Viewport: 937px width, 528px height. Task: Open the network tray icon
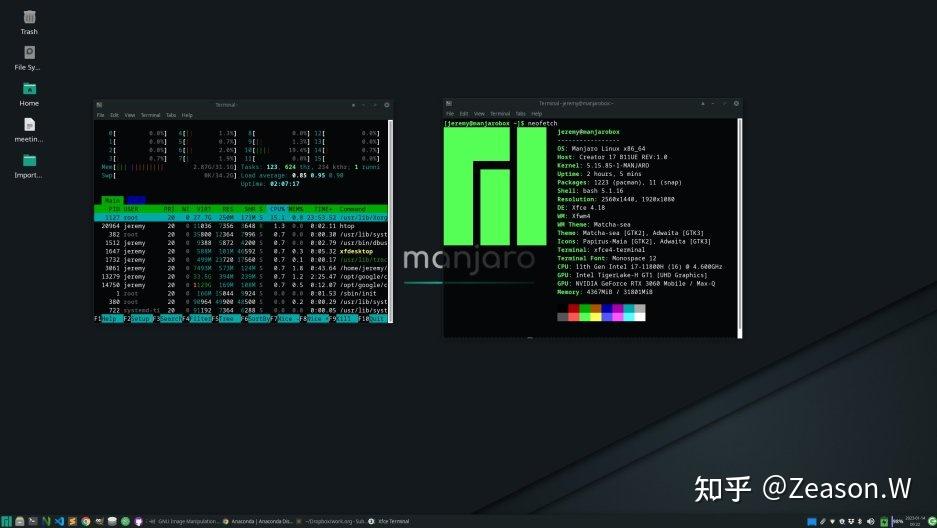click(832, 521)
